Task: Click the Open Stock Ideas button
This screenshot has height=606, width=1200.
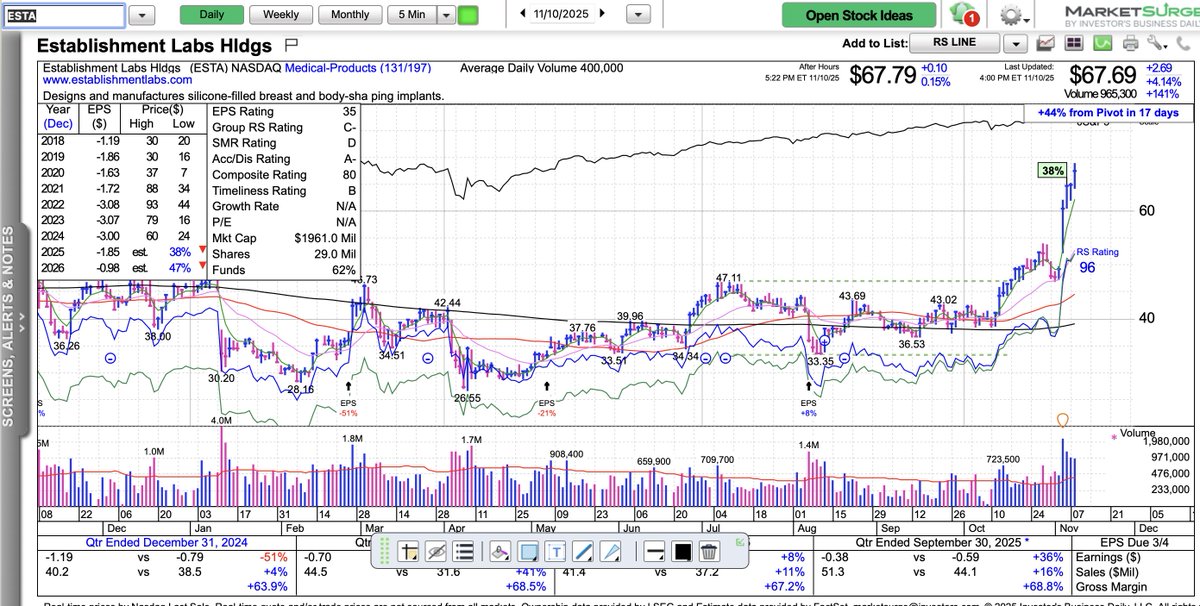Action: point(860,15)
